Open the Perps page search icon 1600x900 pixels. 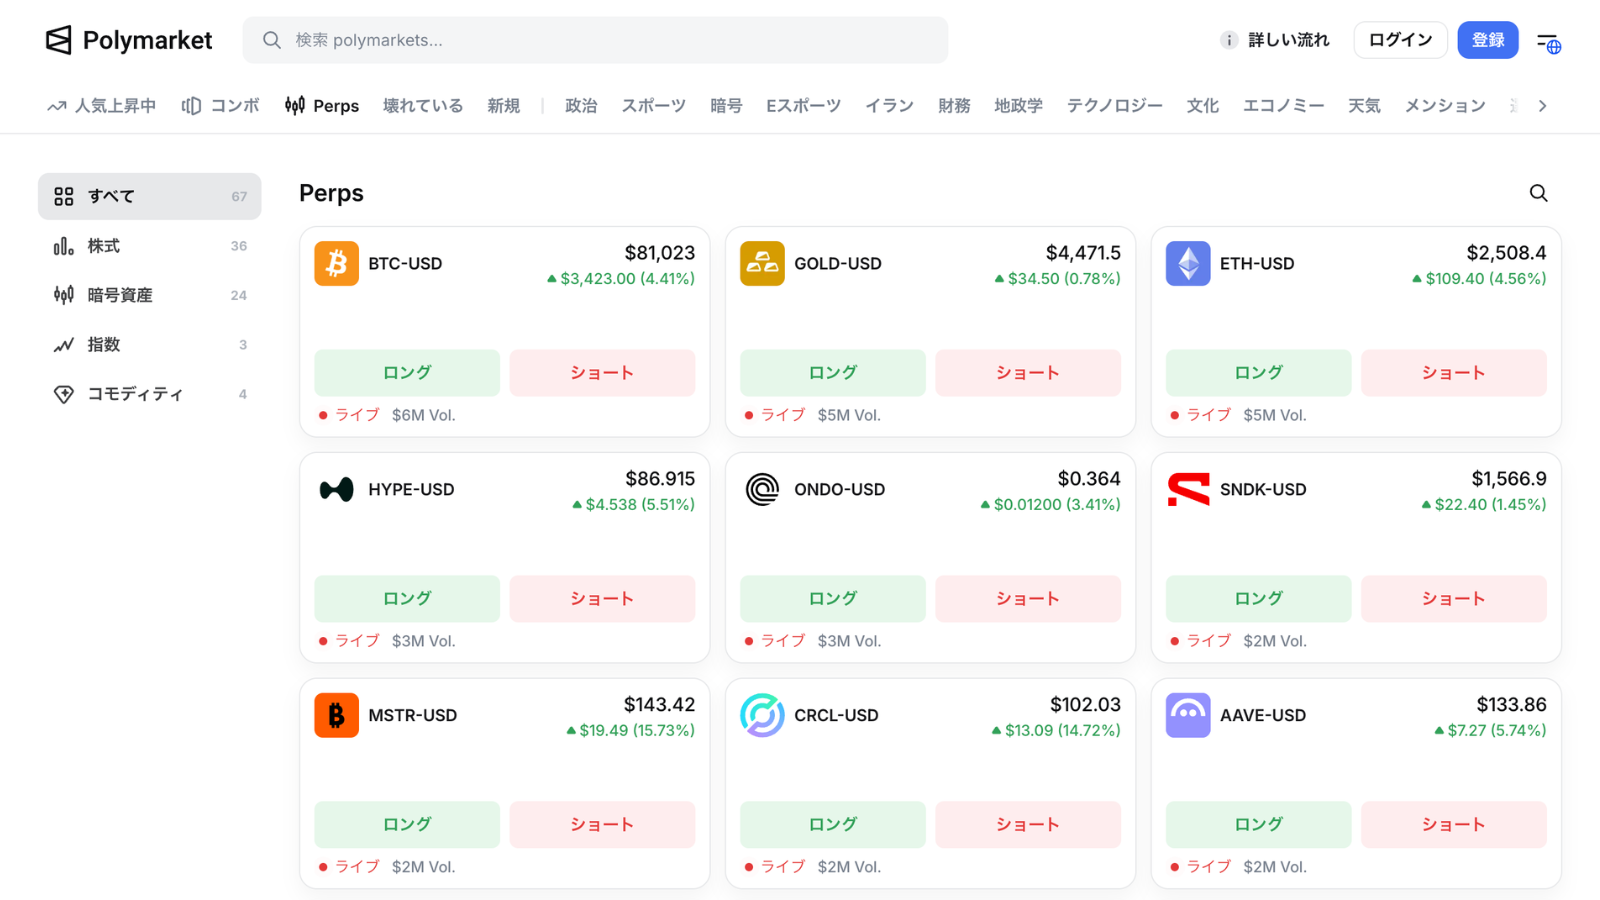(x=1538, y=193)
